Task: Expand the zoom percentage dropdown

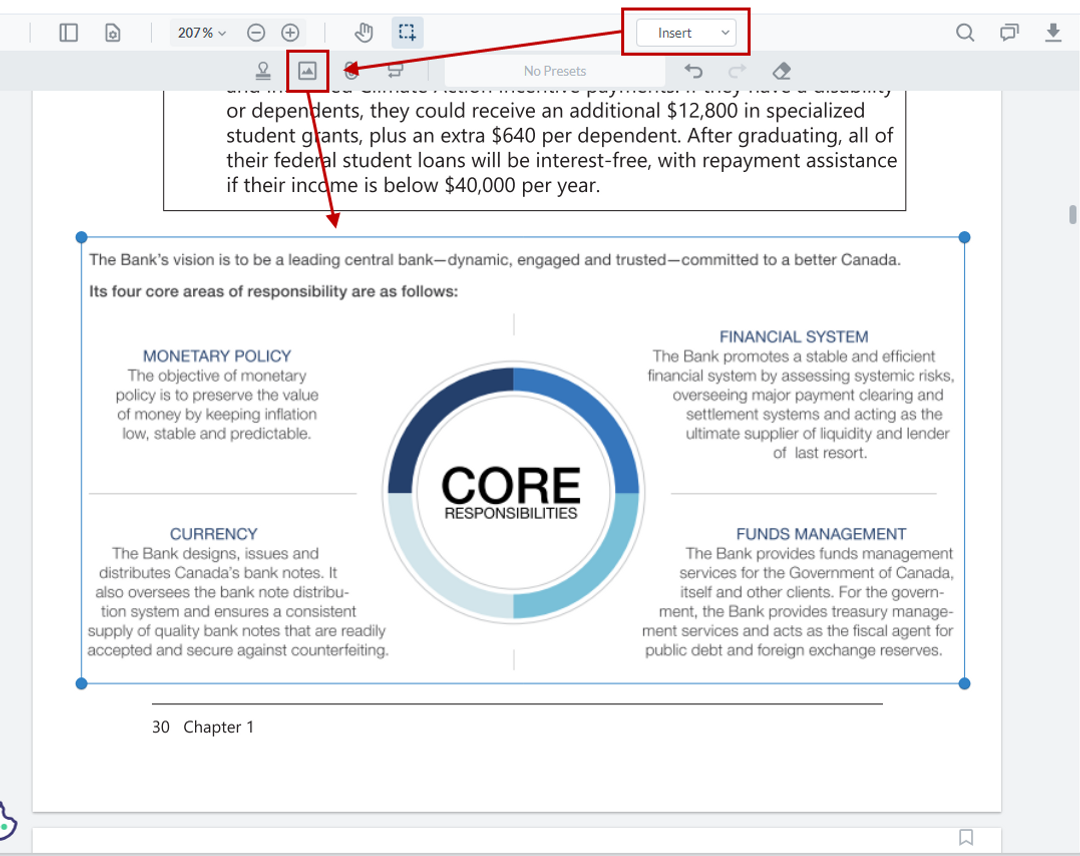Action: (201, 32)
